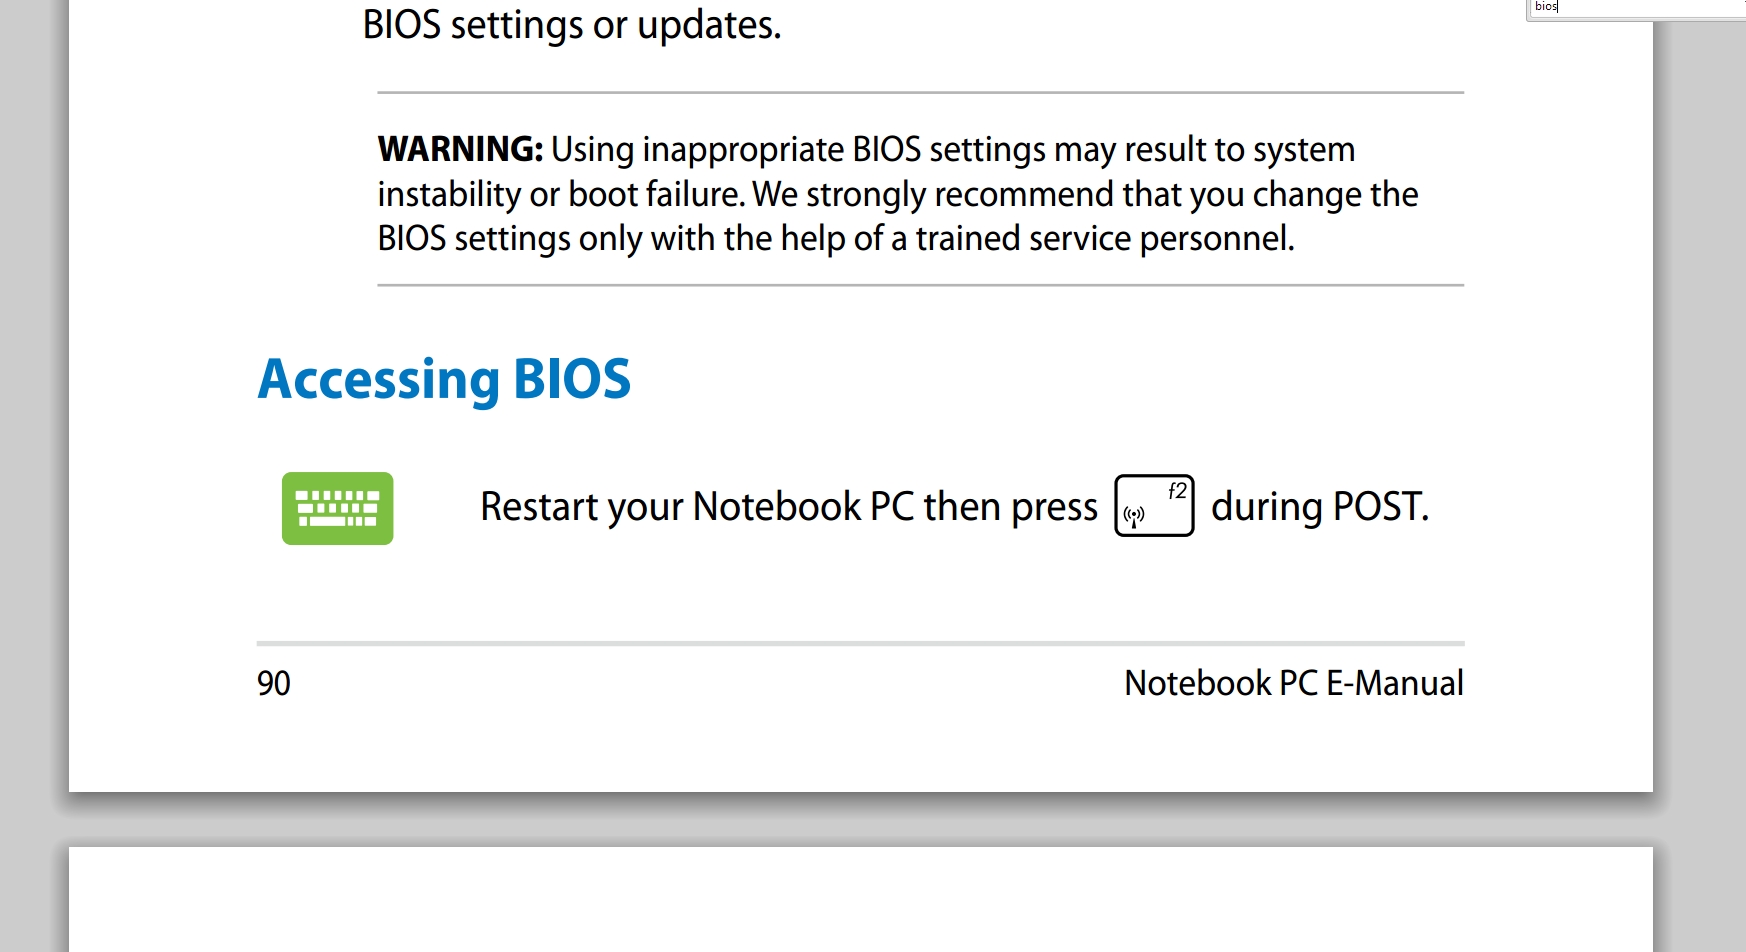
Task: Focus the search field containing "bios"
Action: click(x=1637, y=8)
